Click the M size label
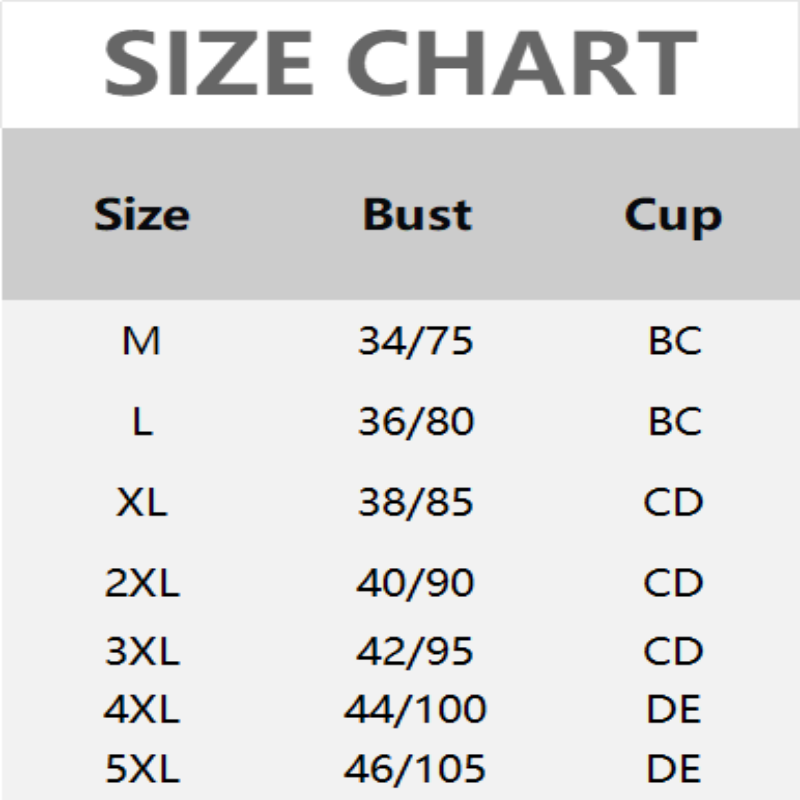Viewport: 800px width, 800px height. [141, 342]
